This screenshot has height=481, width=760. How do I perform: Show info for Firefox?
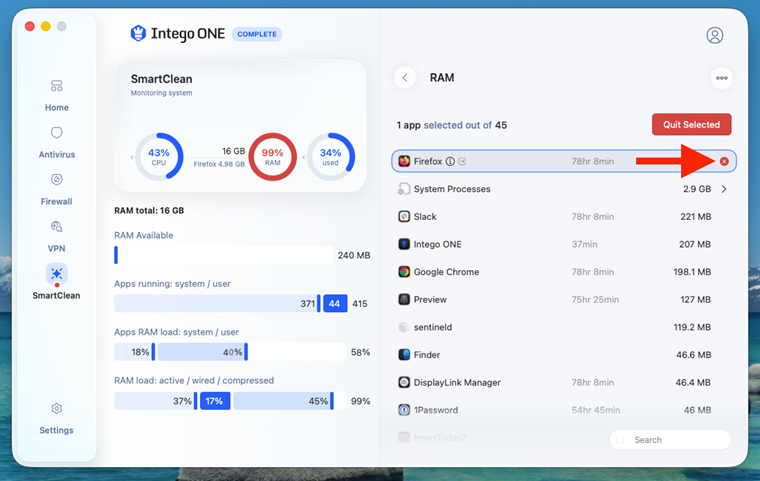pyautogui.click(x=450, y=161)
